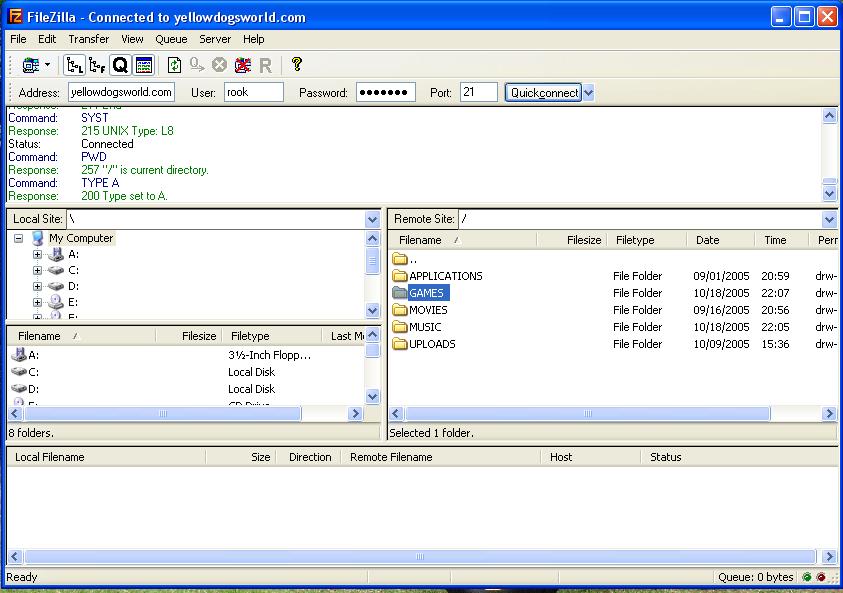Open the Quickconnect history dropdown arrow
The image size is (843, 593).
[x=588, y=92]
